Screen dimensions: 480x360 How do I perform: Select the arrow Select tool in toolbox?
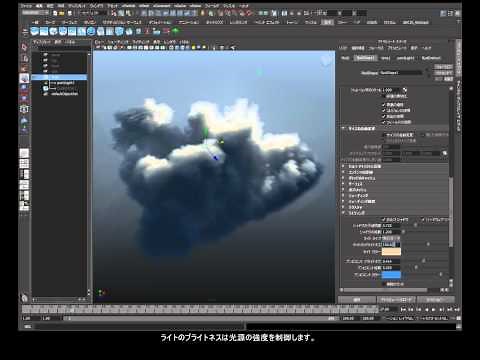tap(24, 47)
